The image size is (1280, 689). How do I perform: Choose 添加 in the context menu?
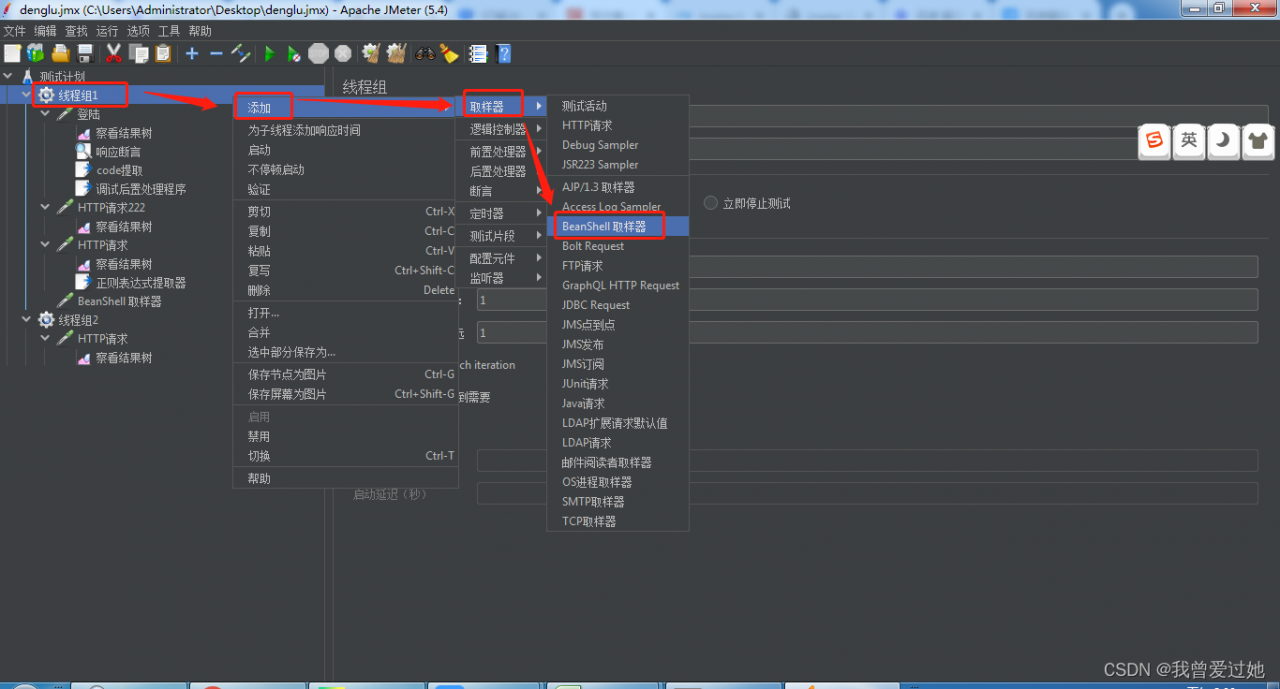point(345,107)
